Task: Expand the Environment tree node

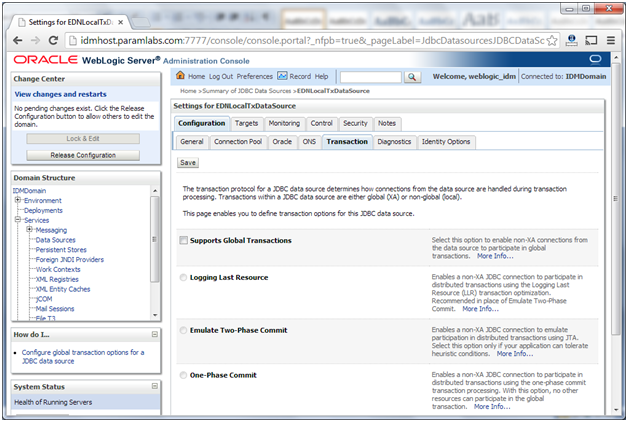Action: (18, 200)
